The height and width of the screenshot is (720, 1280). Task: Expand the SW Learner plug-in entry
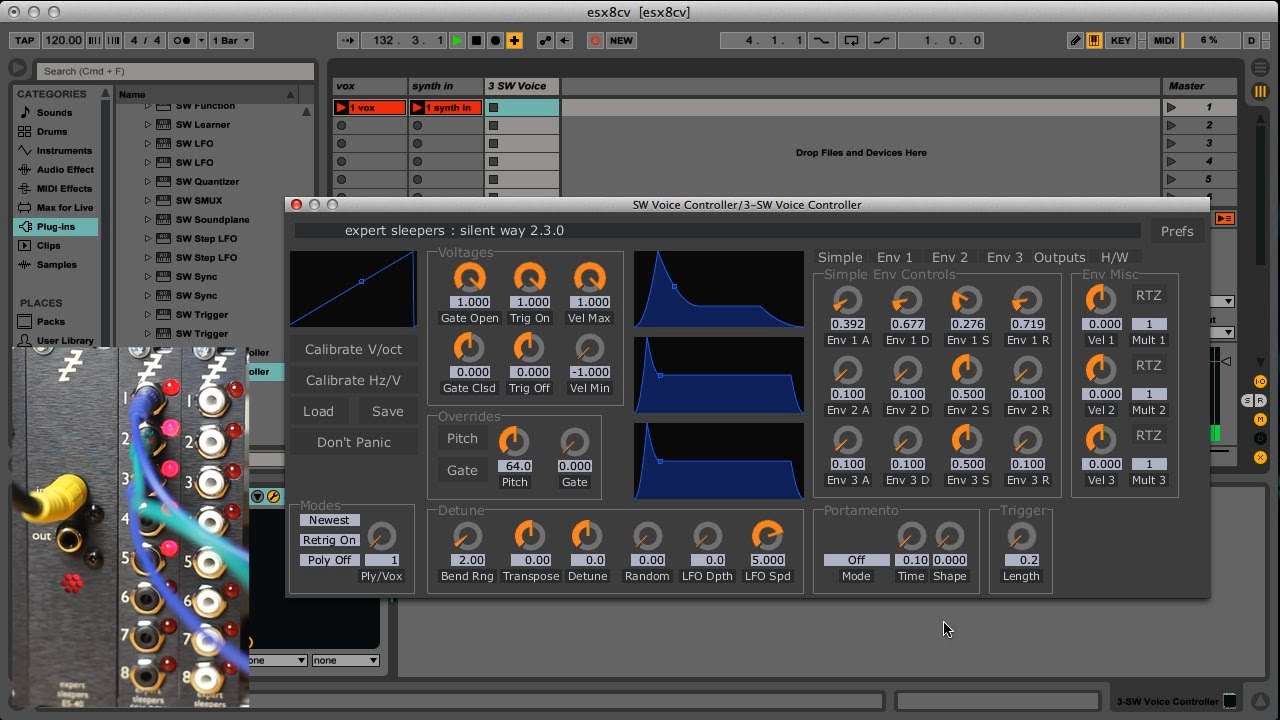pyautogui.click(x=148, y=125)
